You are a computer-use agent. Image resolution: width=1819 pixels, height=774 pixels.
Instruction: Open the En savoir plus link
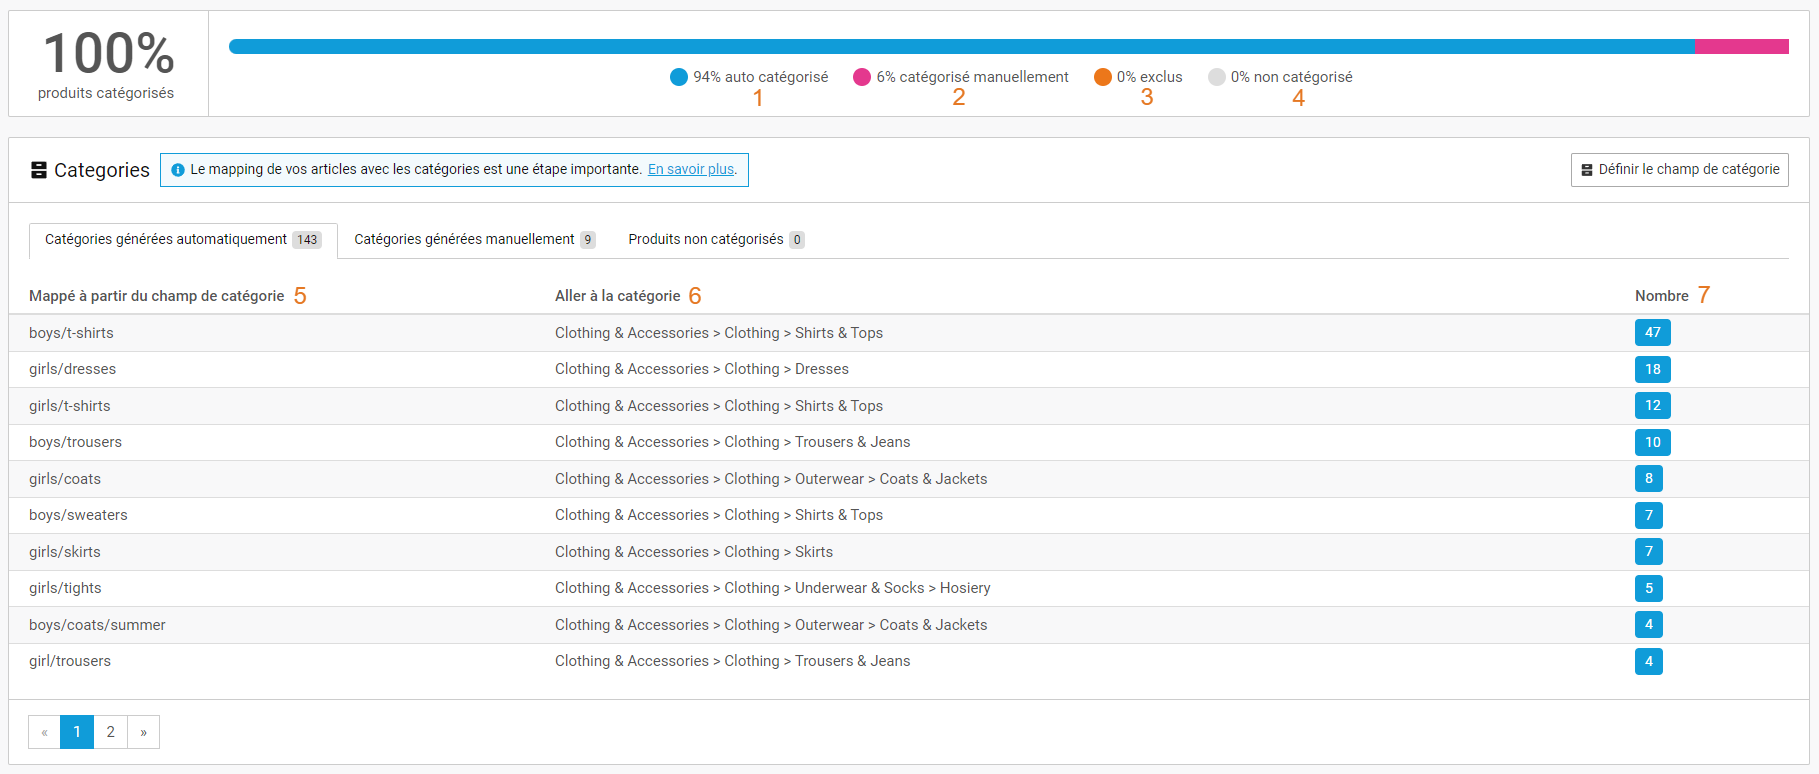pyautogui.click(x=691, y=169)
